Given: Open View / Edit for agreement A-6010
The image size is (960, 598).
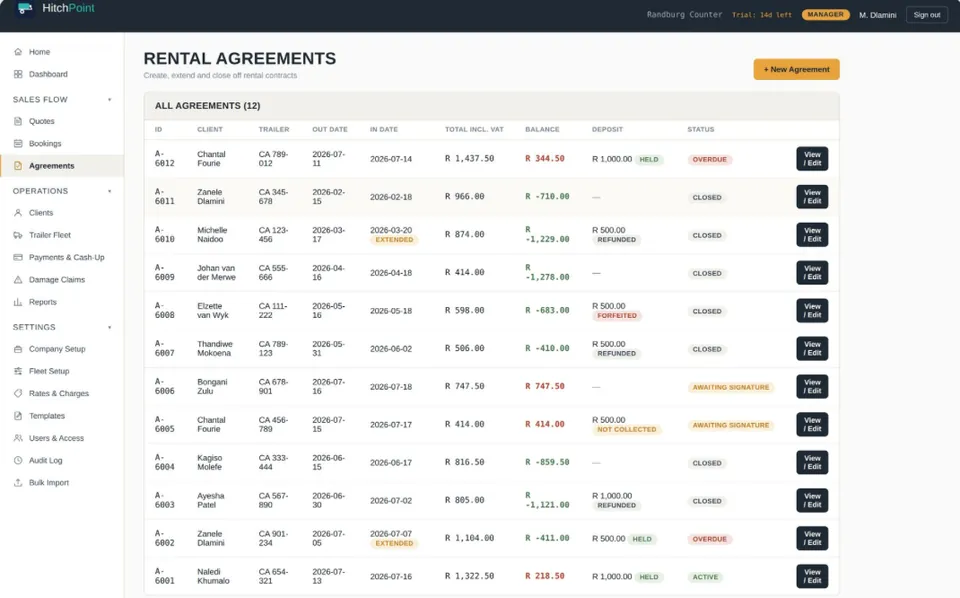Looking at the screenshot, I should tap(812, 234).
